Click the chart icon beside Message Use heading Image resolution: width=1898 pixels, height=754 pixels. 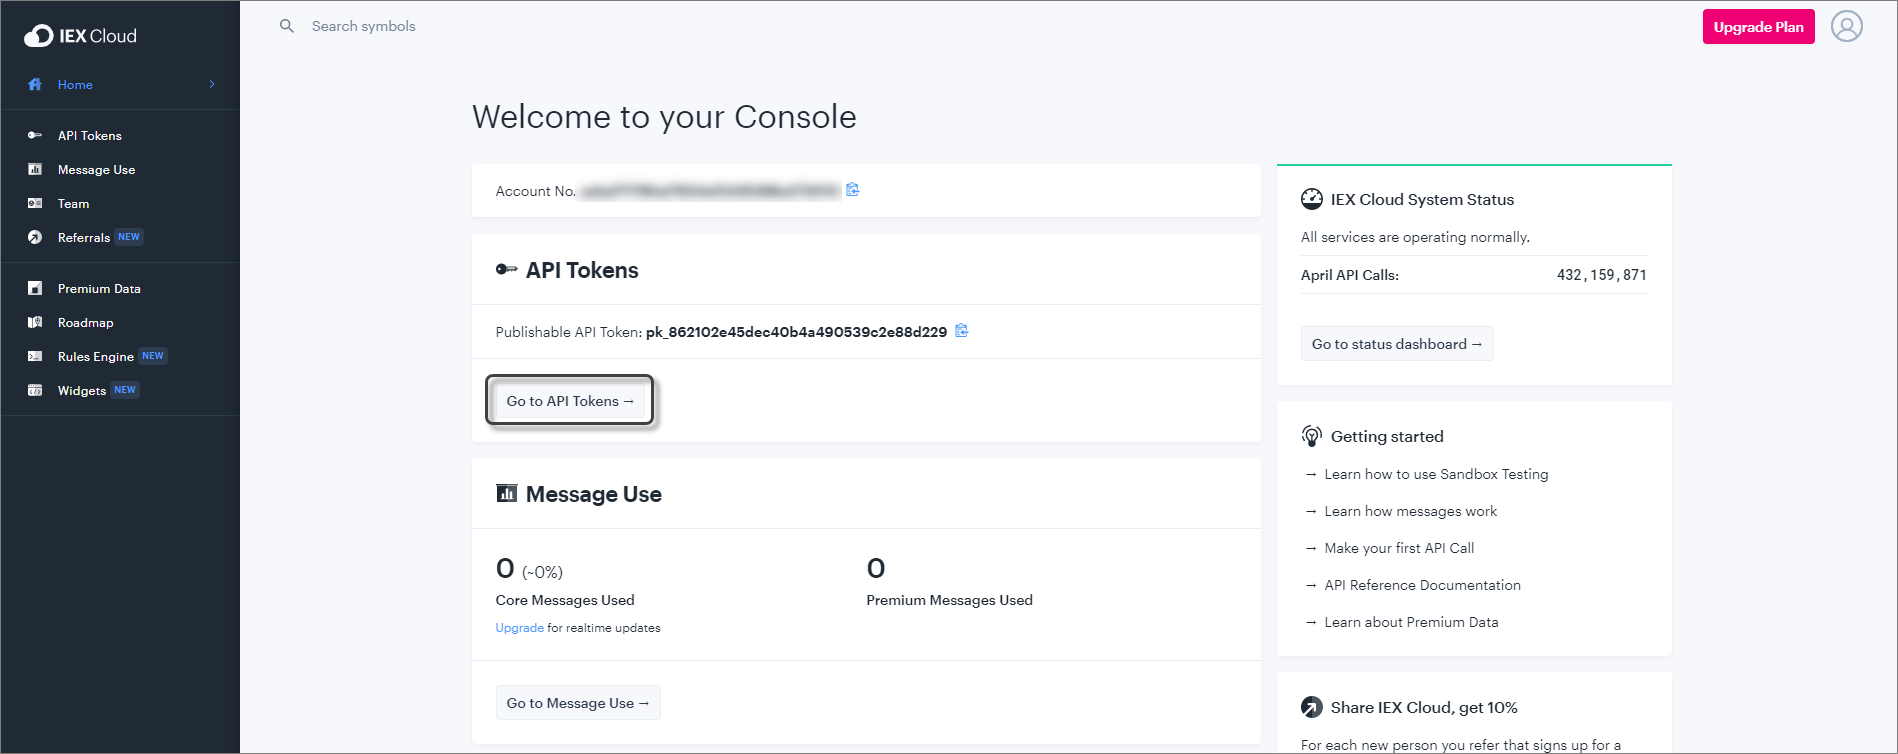(x=506, y=493)
